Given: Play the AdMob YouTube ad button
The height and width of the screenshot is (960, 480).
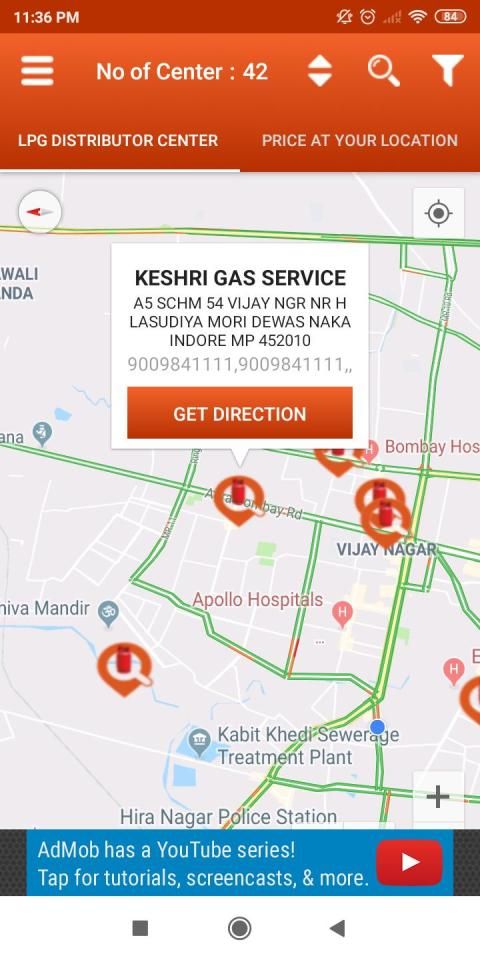Looking at the screenshot, I should tap(409, 863).
